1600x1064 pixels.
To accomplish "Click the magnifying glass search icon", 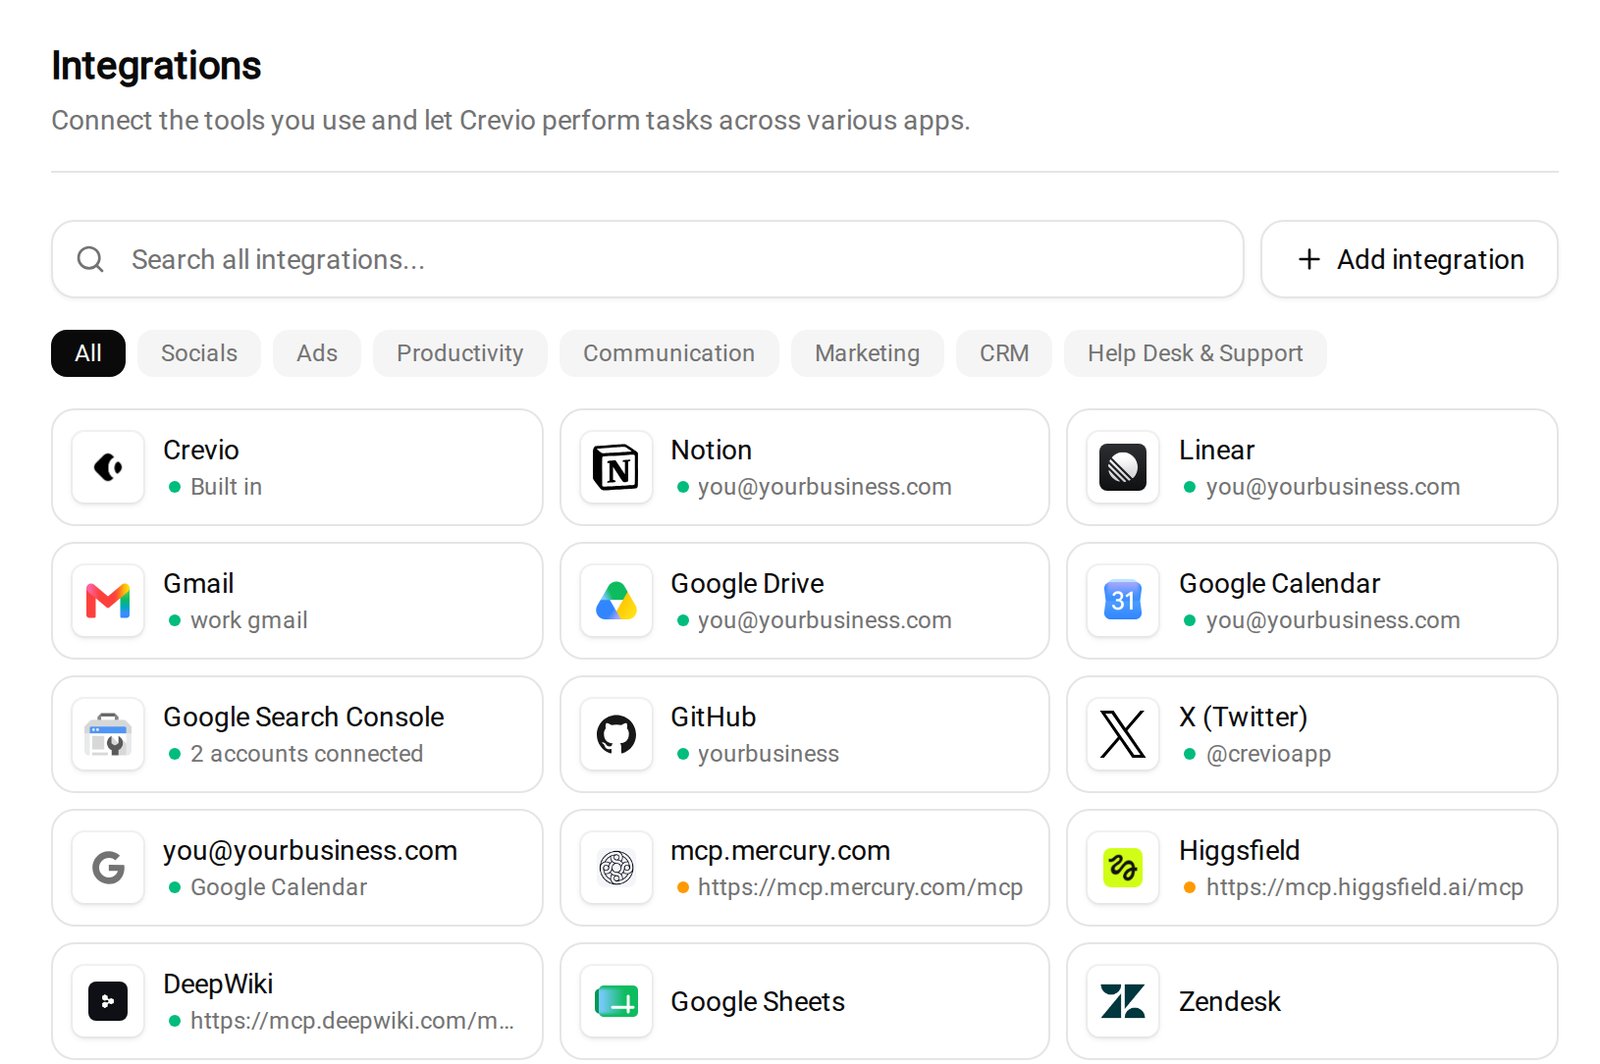I will point(91,260).
